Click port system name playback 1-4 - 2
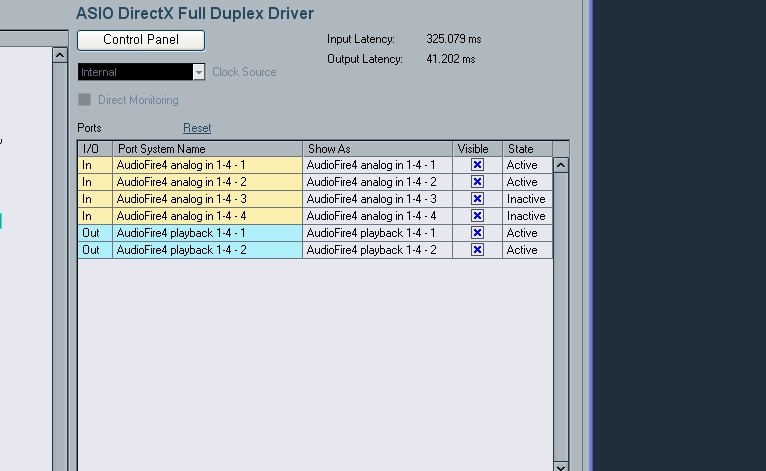The height and width of the screenshot is (471, 766). (208, 250)
